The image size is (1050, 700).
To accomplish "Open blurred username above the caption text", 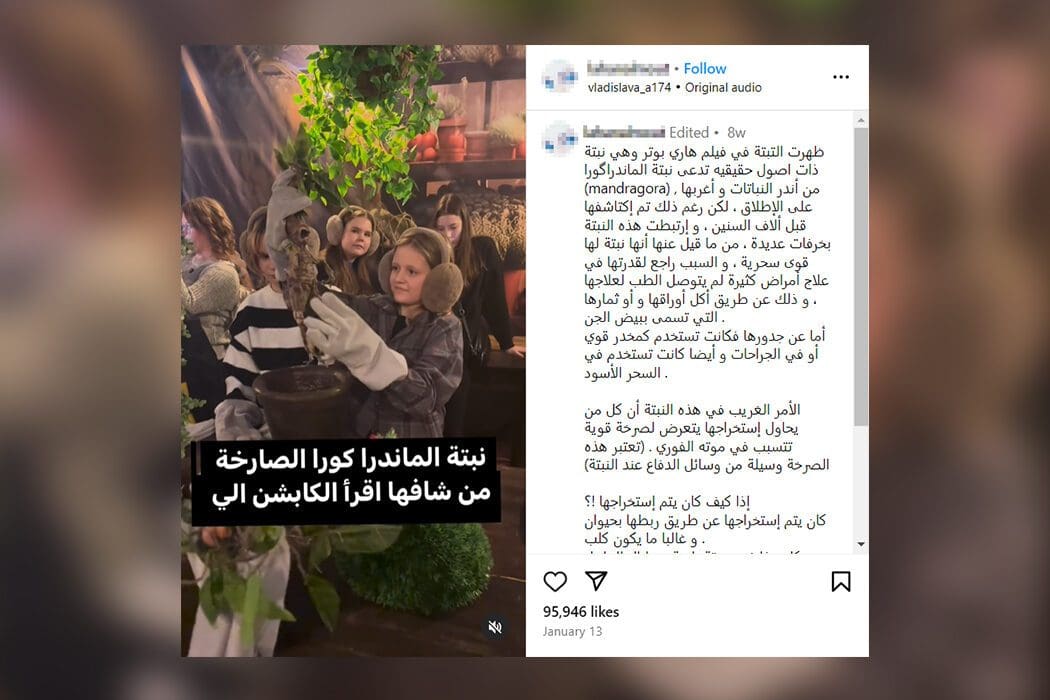I will pos(623,132).
